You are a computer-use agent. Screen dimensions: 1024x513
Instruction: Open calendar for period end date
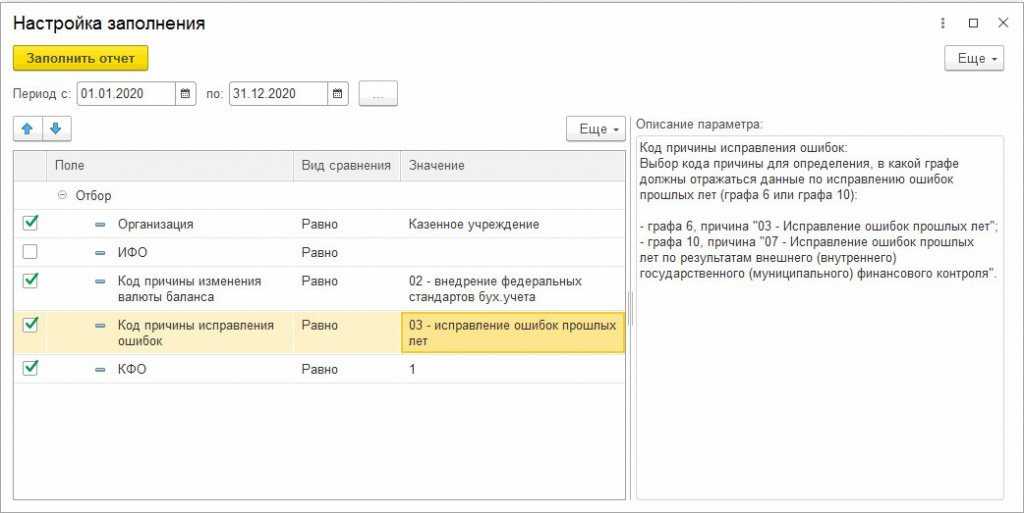pos(338,93)
